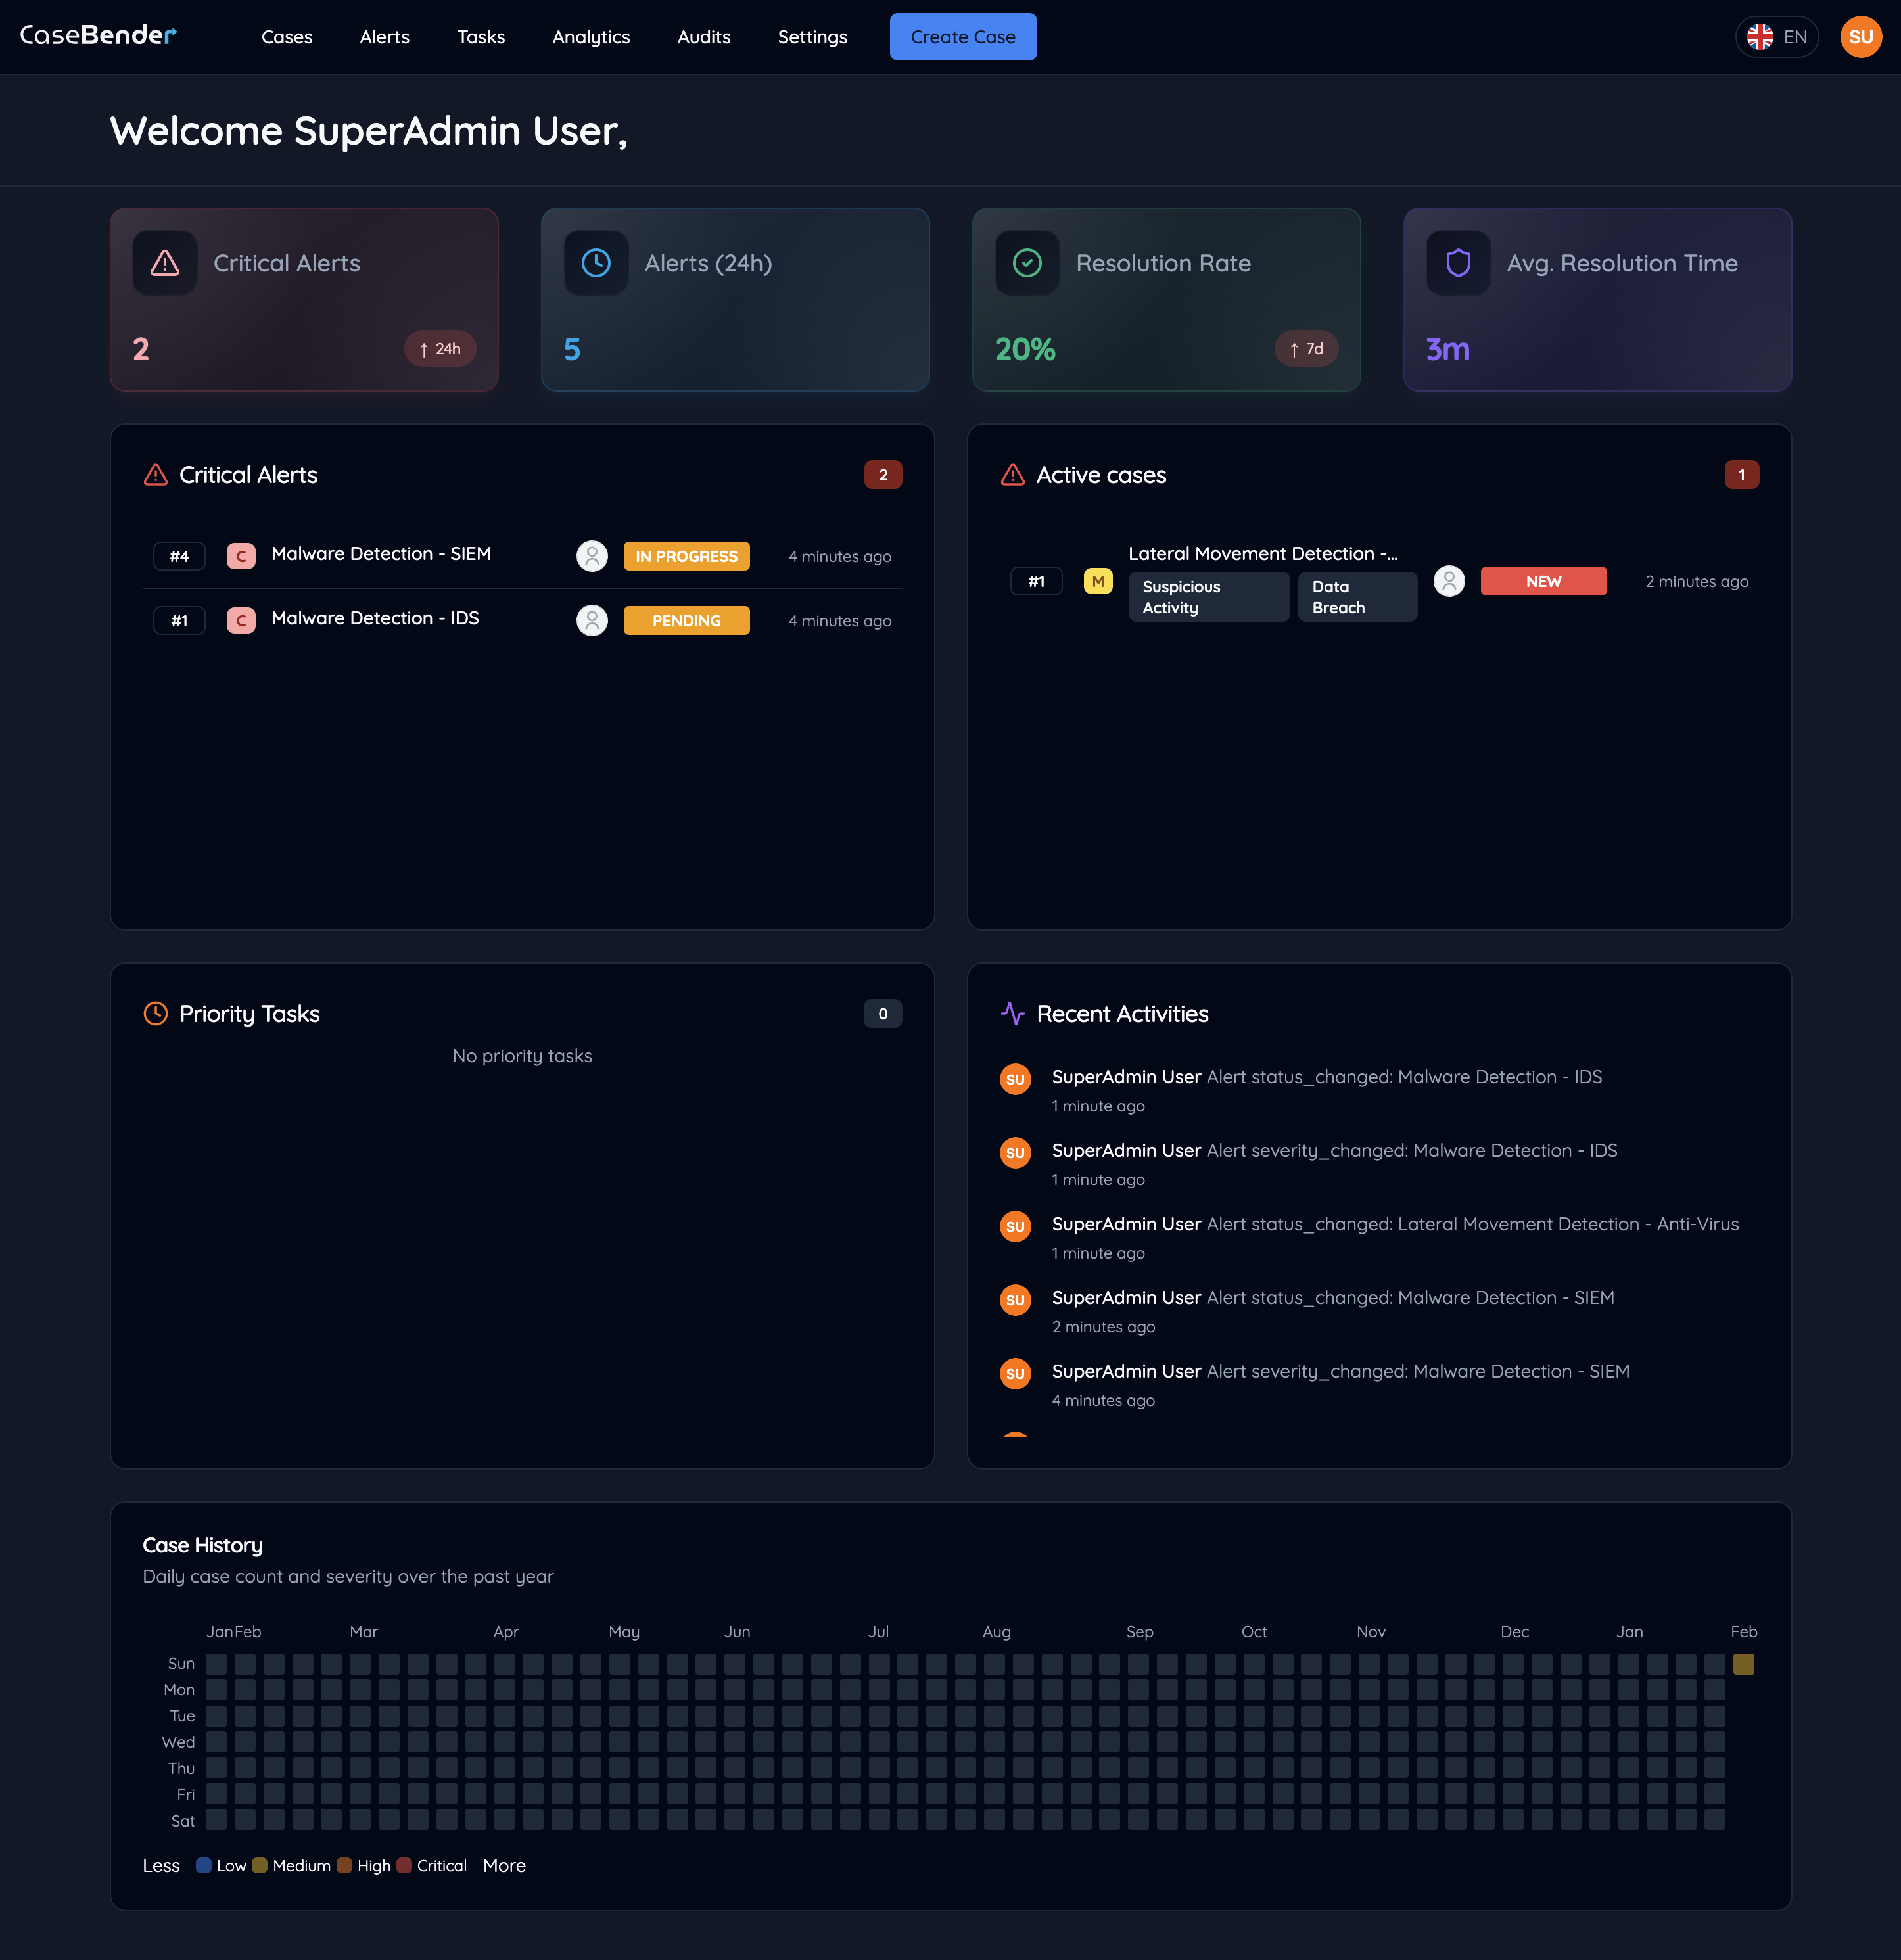Click the IN PROGRESS status badge
This screenshot has height=1960, width=1901.
686,556
